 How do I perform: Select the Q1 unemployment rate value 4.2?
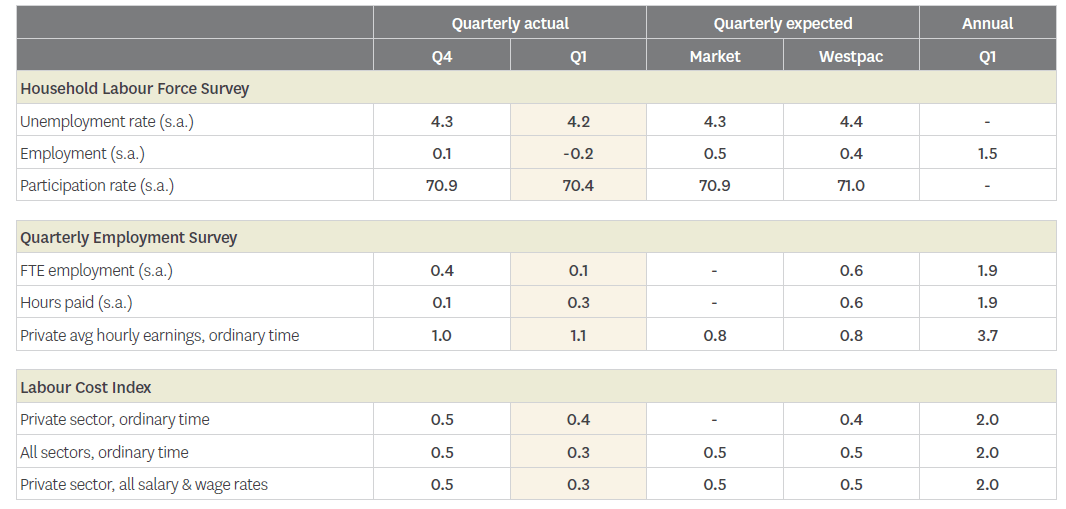pos(578,121)
